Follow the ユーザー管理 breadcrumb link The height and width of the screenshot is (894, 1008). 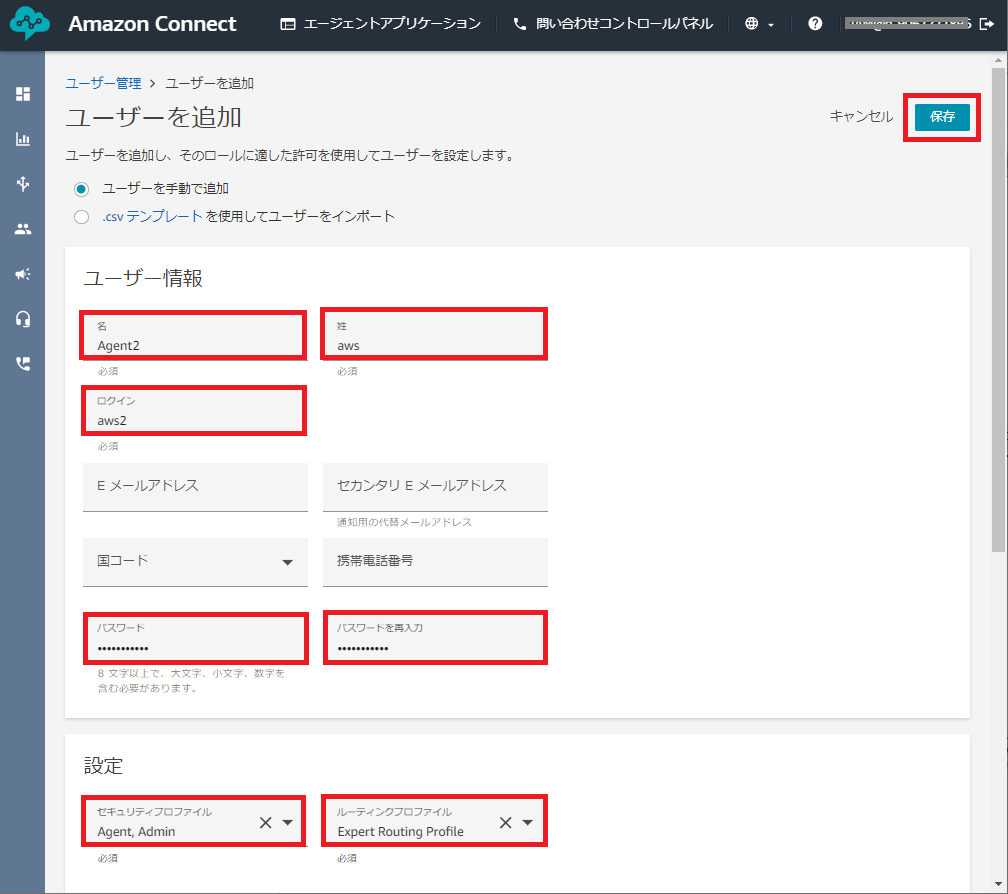pos(104,83)
